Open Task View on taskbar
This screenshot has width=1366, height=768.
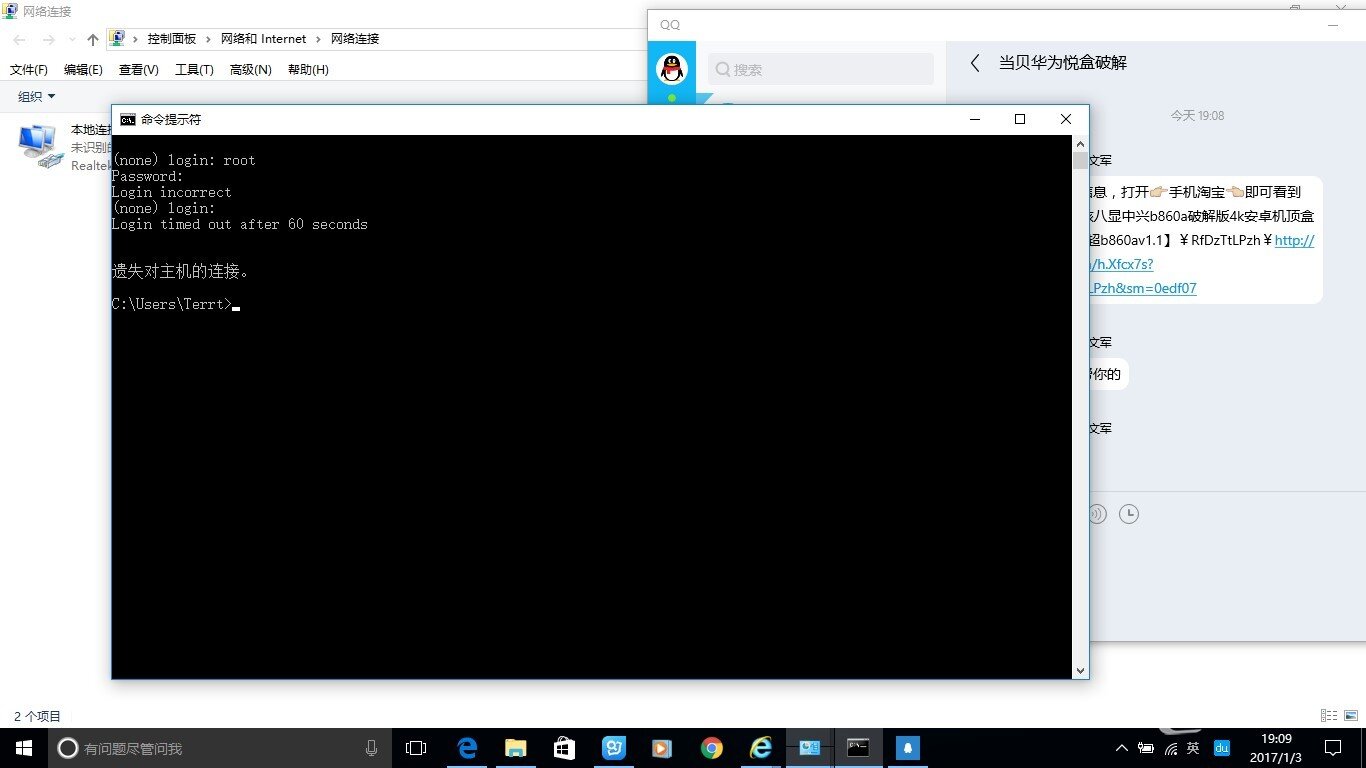(x=416, y=748)
